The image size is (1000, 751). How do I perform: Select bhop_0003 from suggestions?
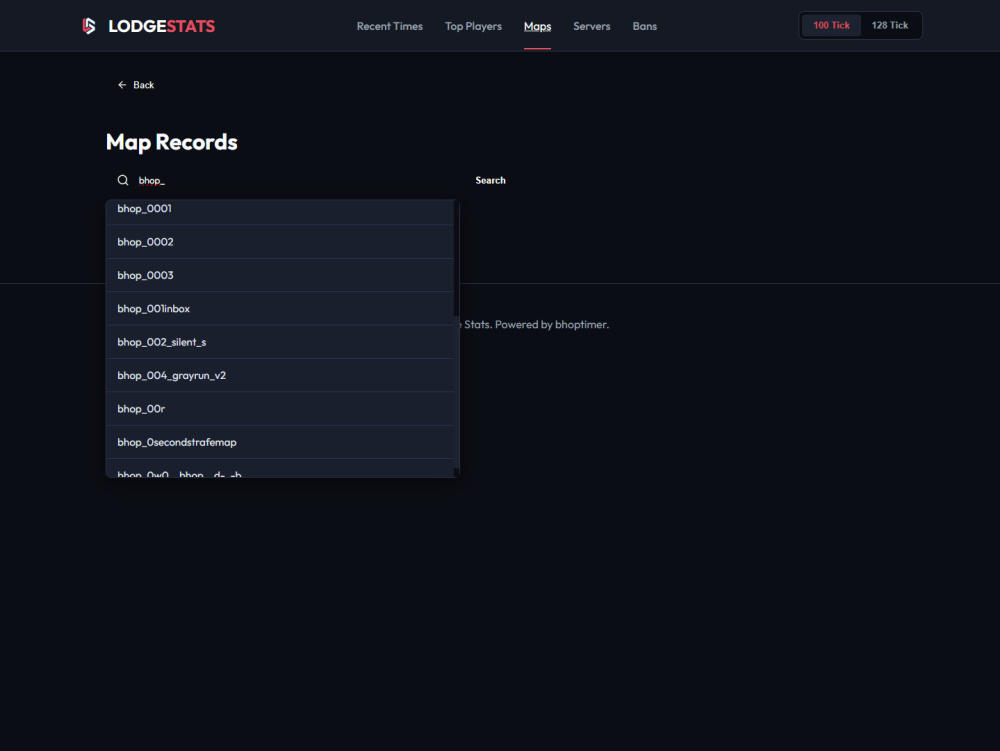[280, 275]
